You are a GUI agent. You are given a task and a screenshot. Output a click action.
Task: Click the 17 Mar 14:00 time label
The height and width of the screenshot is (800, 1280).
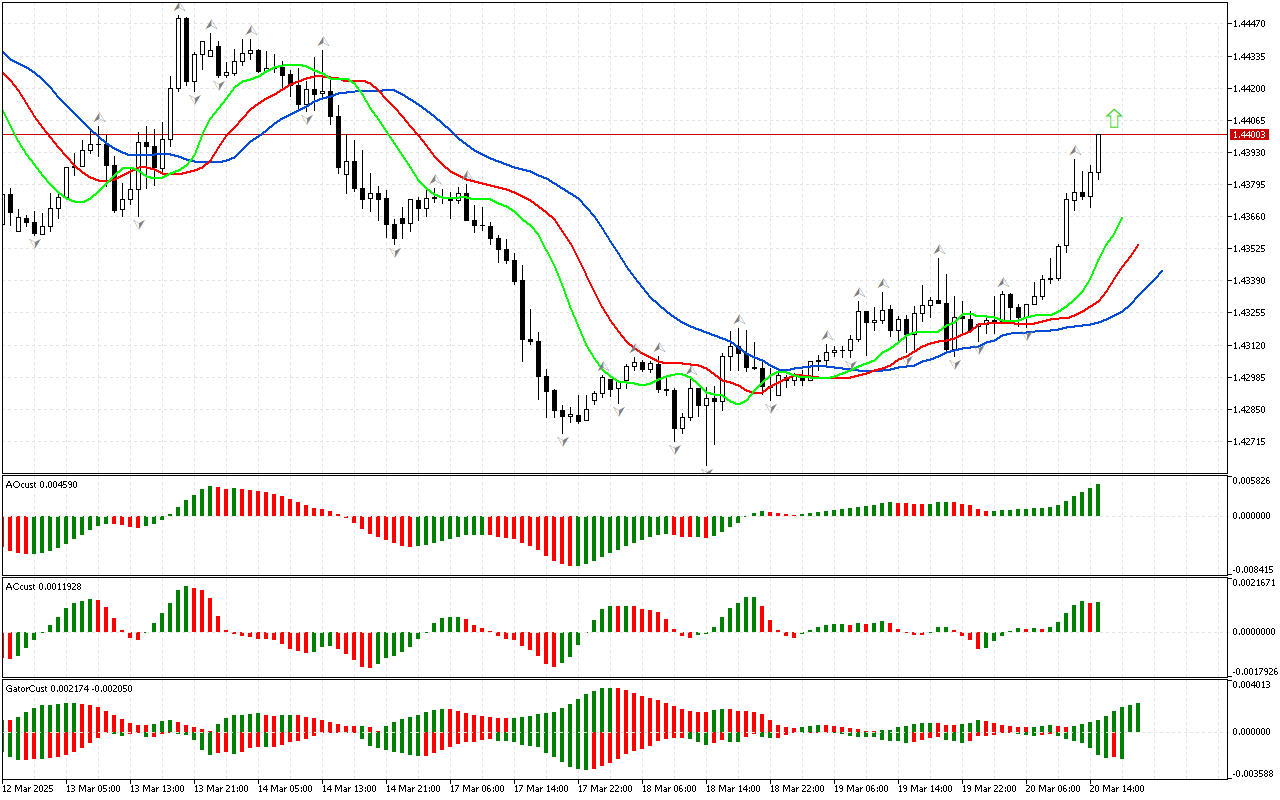tap(541, 788)
